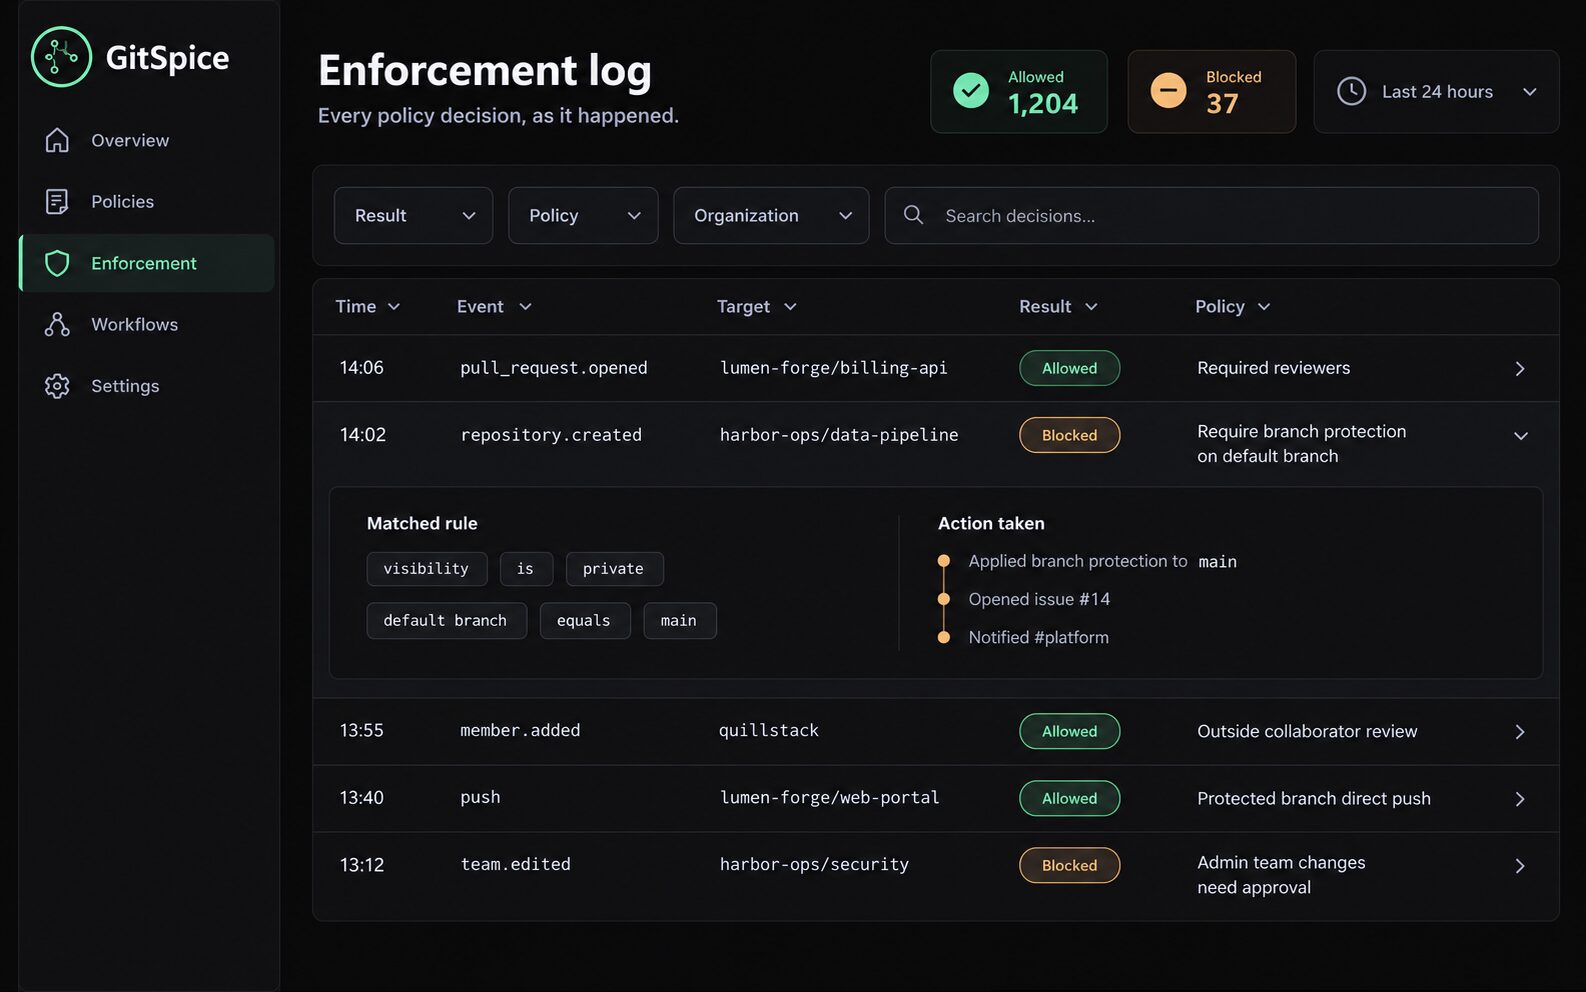Open the Organization filter dropdown

pos(771,215)
